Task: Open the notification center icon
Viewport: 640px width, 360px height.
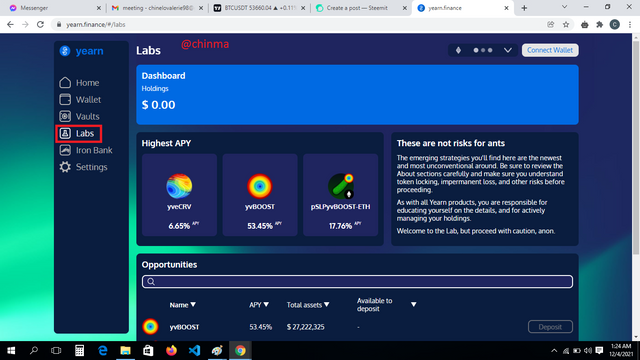Action: (x=599, y=351)
